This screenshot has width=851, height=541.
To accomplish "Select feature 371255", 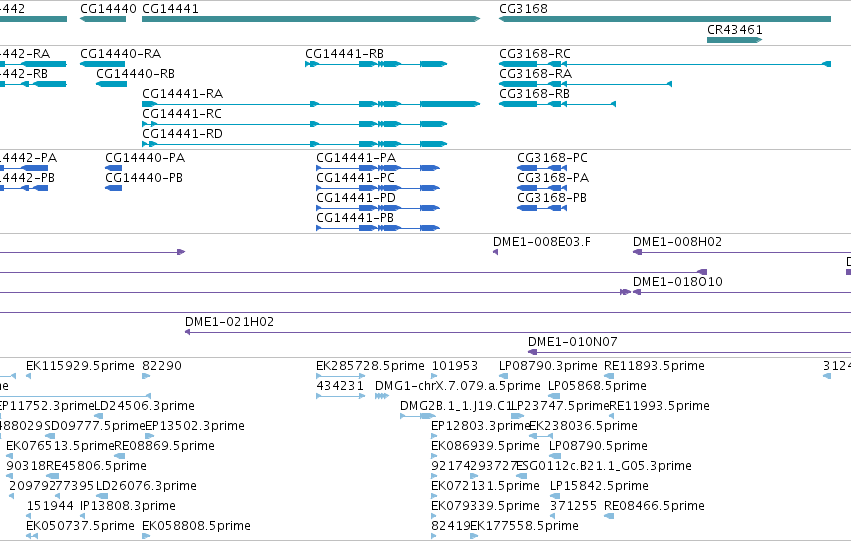I will [x=552, y=516].
